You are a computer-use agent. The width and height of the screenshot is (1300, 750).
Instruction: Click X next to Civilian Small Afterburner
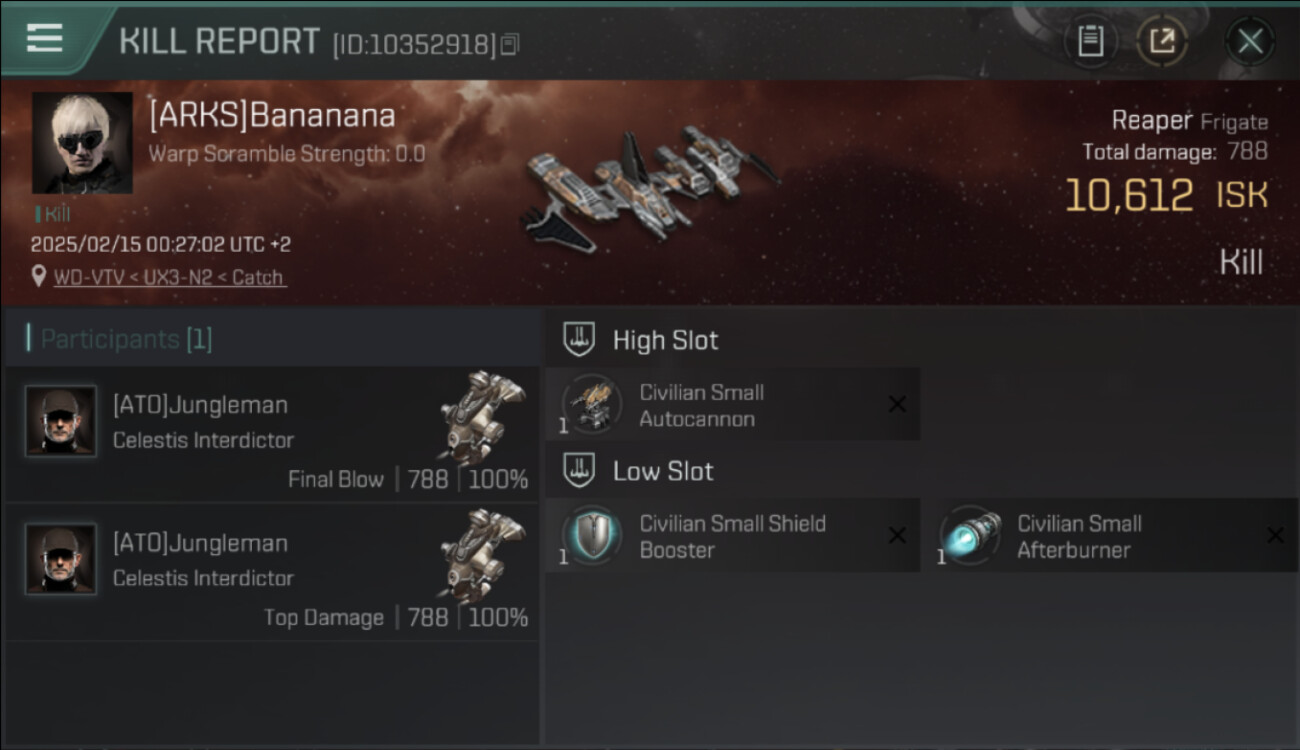pos(1275,536)
